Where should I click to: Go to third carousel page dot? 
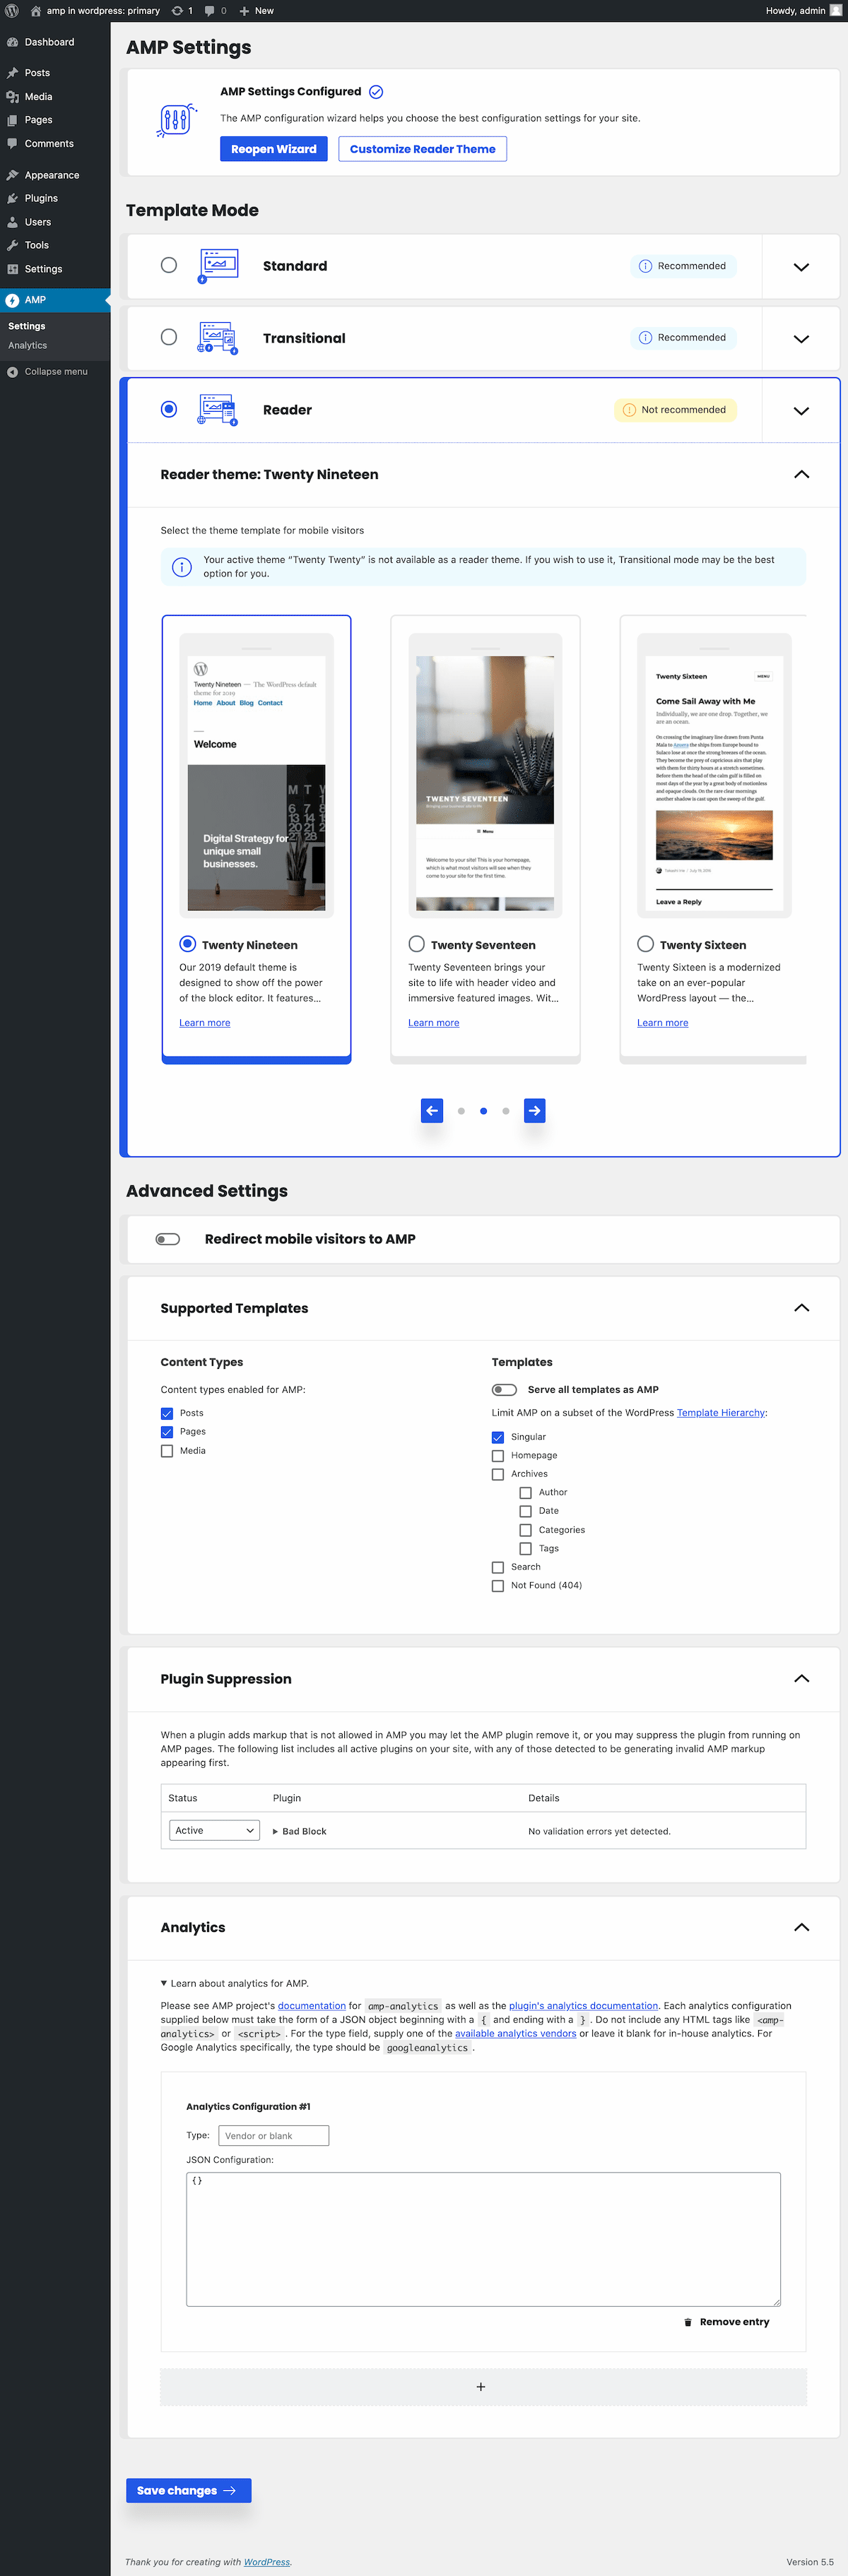point(506,1111)
